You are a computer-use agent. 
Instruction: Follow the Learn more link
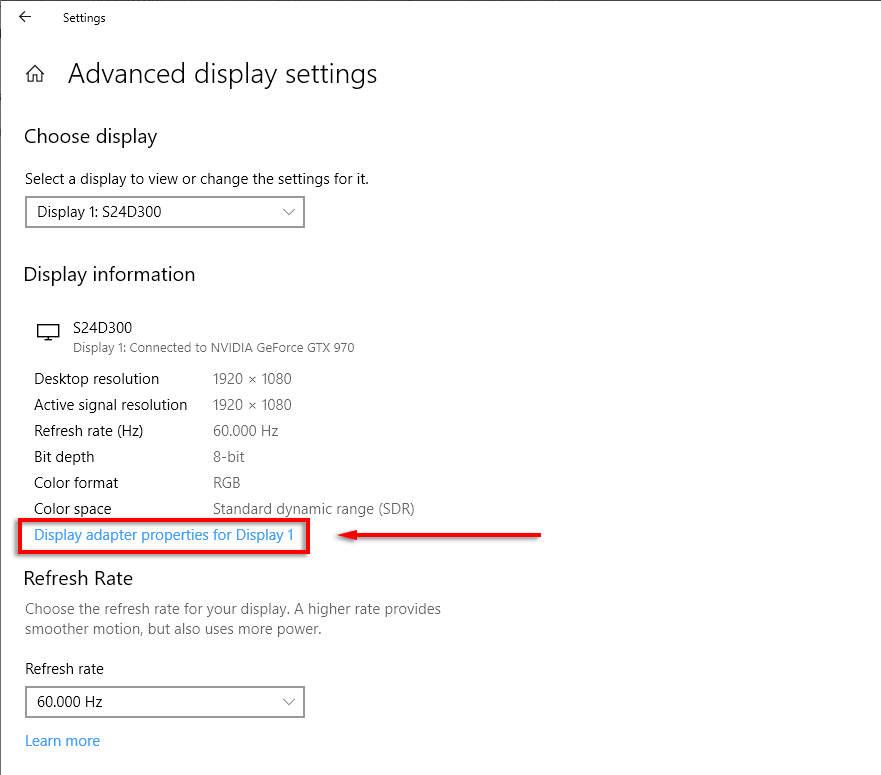click(62, 741)
